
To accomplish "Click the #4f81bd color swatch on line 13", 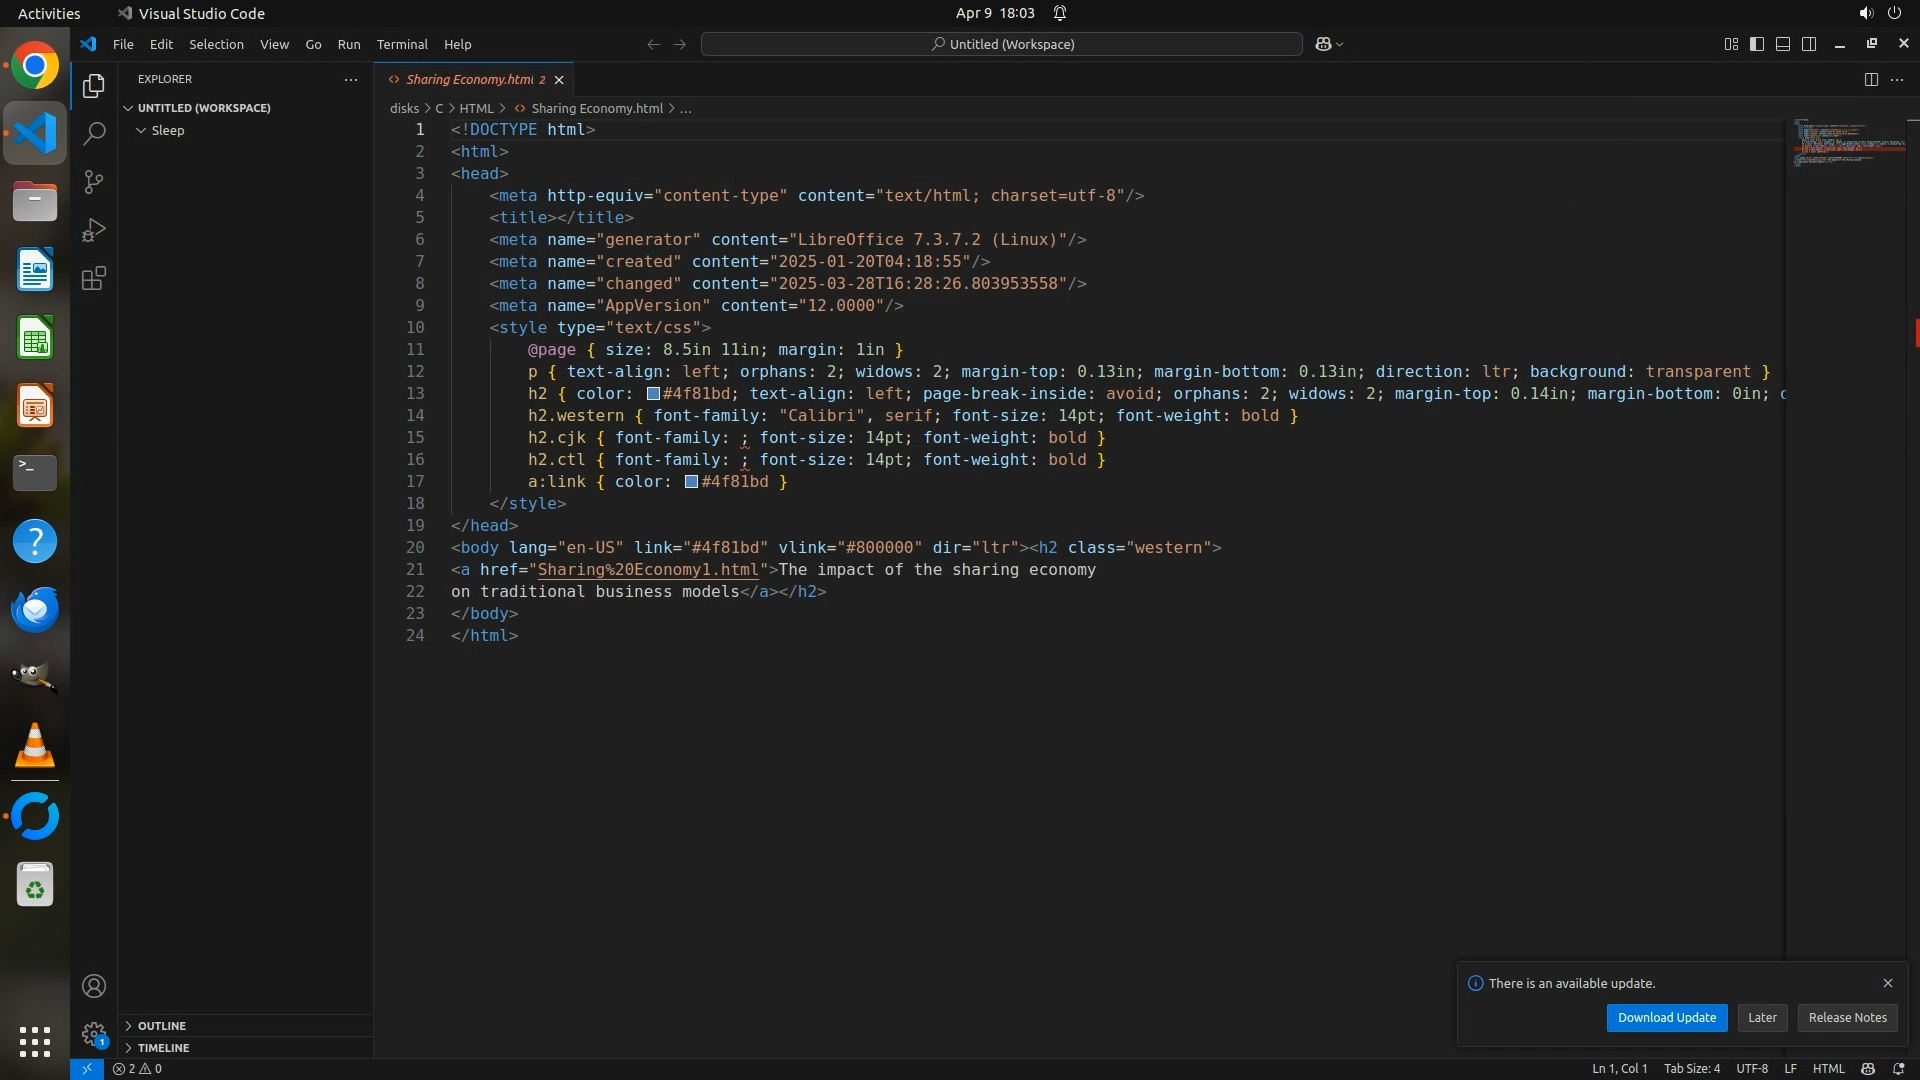I will point(653,394).
